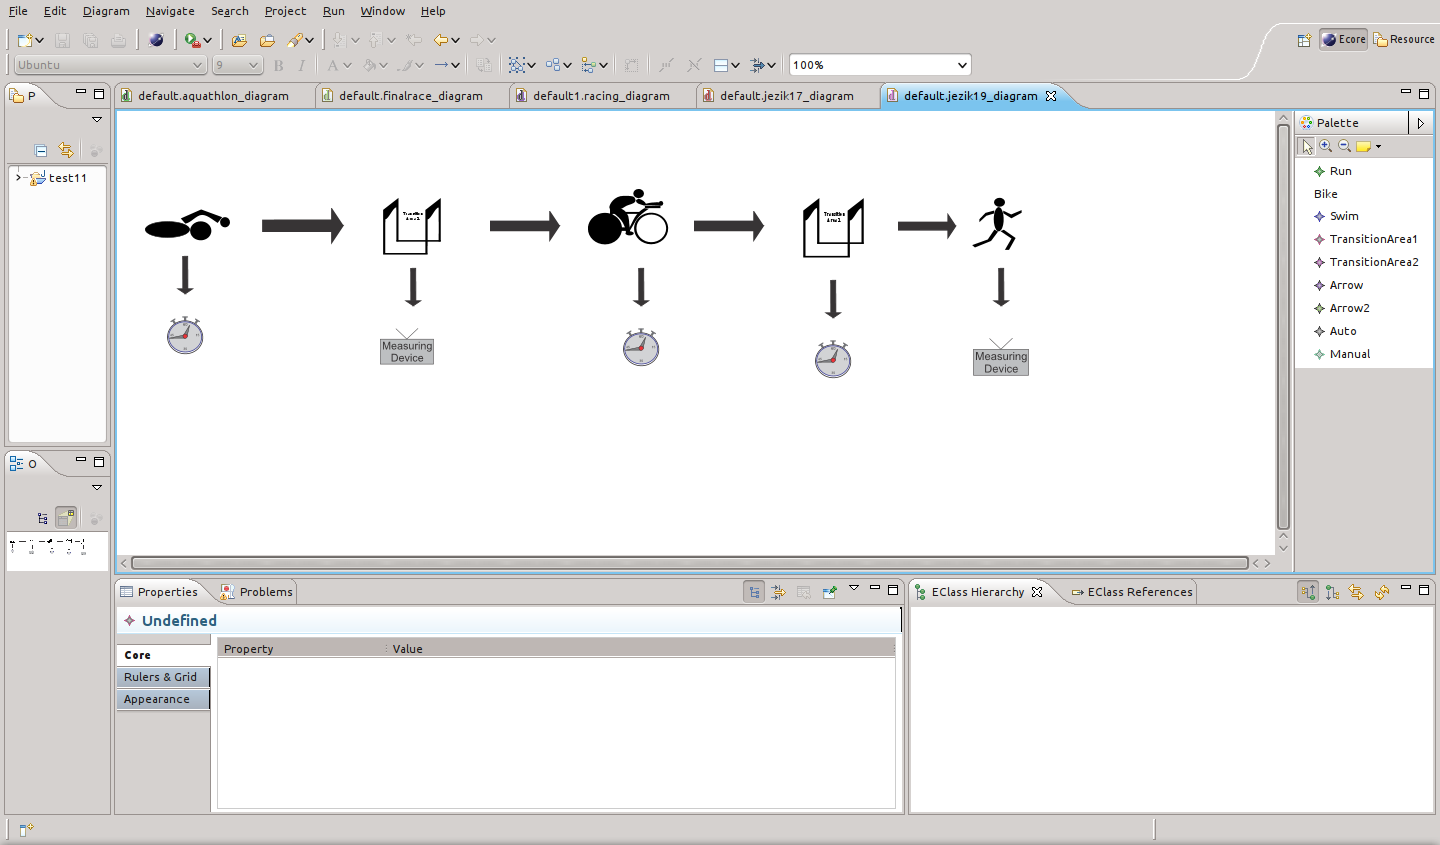Open the Navigate menu
This screenshot has height=845, width=1440.
tap(170, 11)
